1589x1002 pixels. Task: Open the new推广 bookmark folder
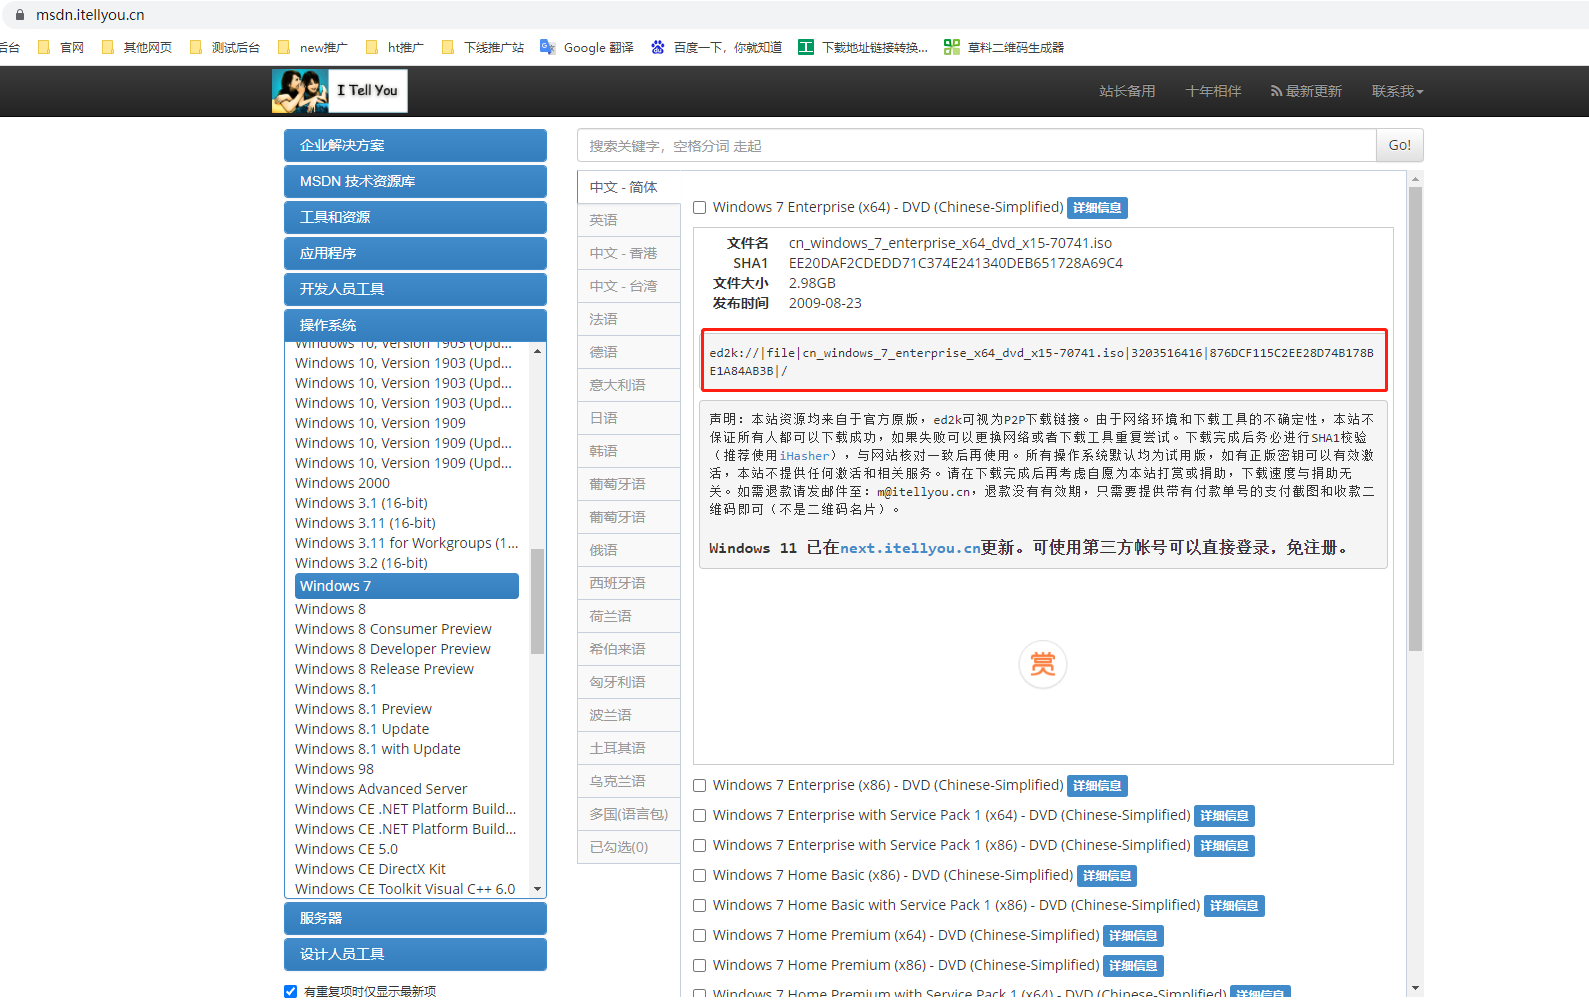[312, 47]
